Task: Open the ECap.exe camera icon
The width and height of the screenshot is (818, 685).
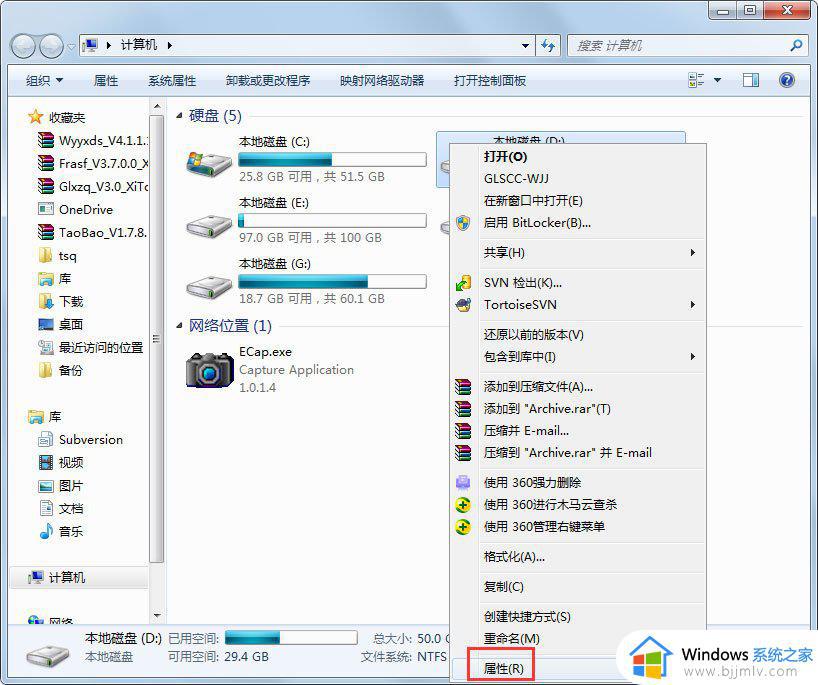Action: 209,369
